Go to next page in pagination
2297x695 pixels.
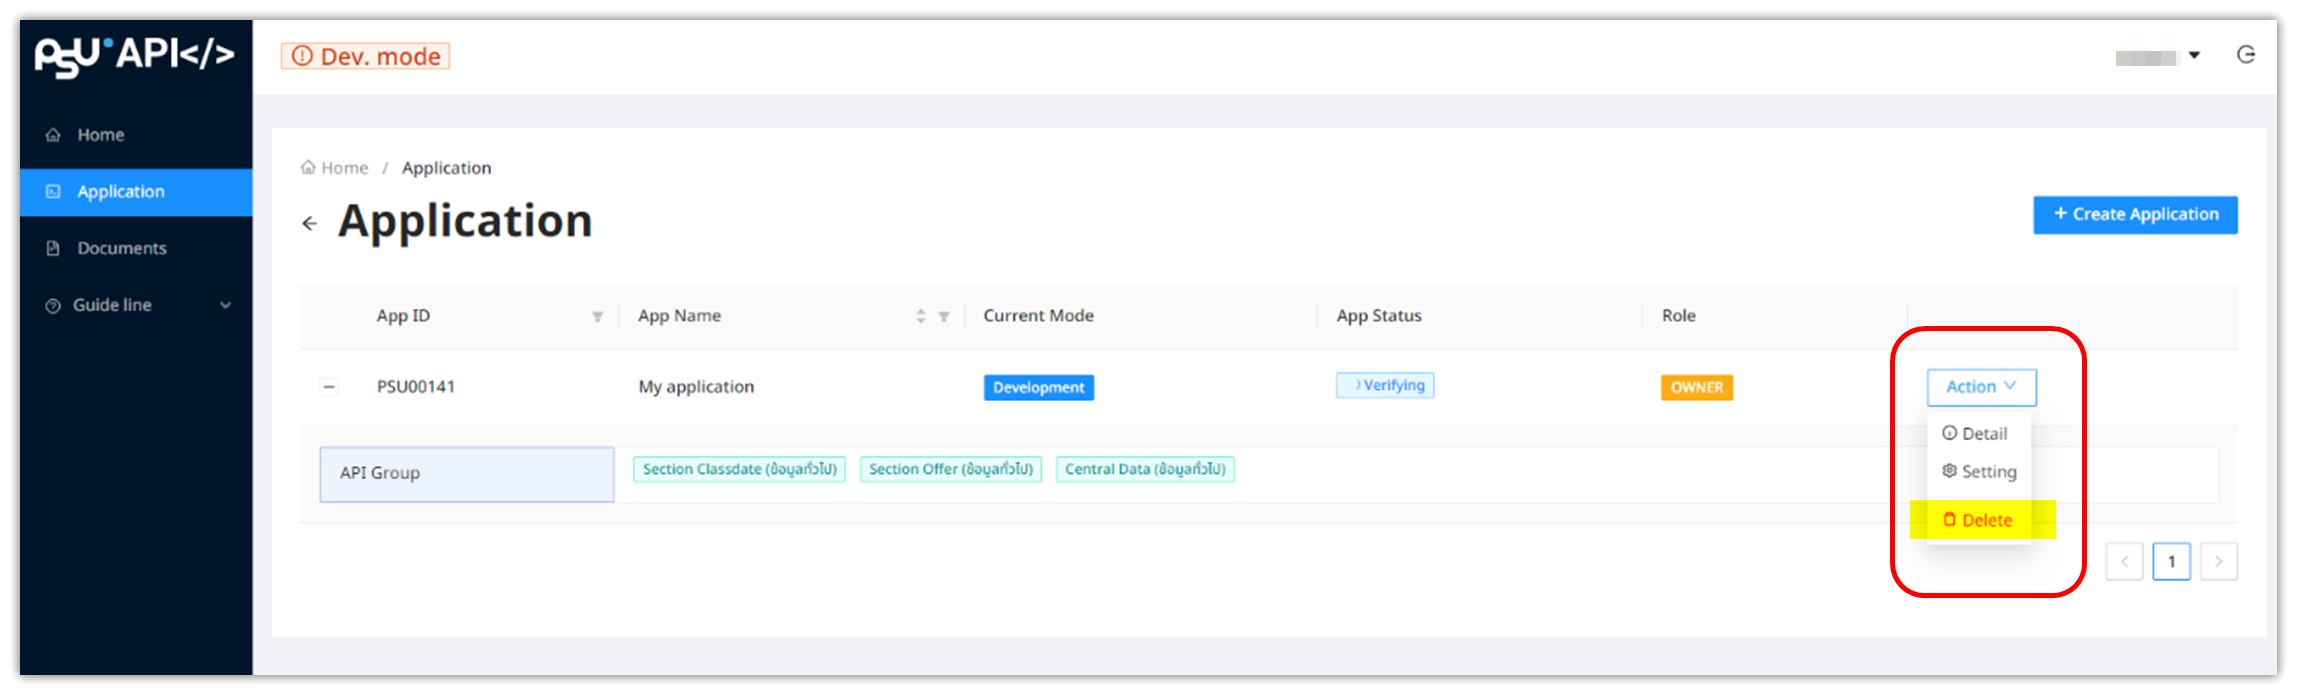coord(2218,562)
